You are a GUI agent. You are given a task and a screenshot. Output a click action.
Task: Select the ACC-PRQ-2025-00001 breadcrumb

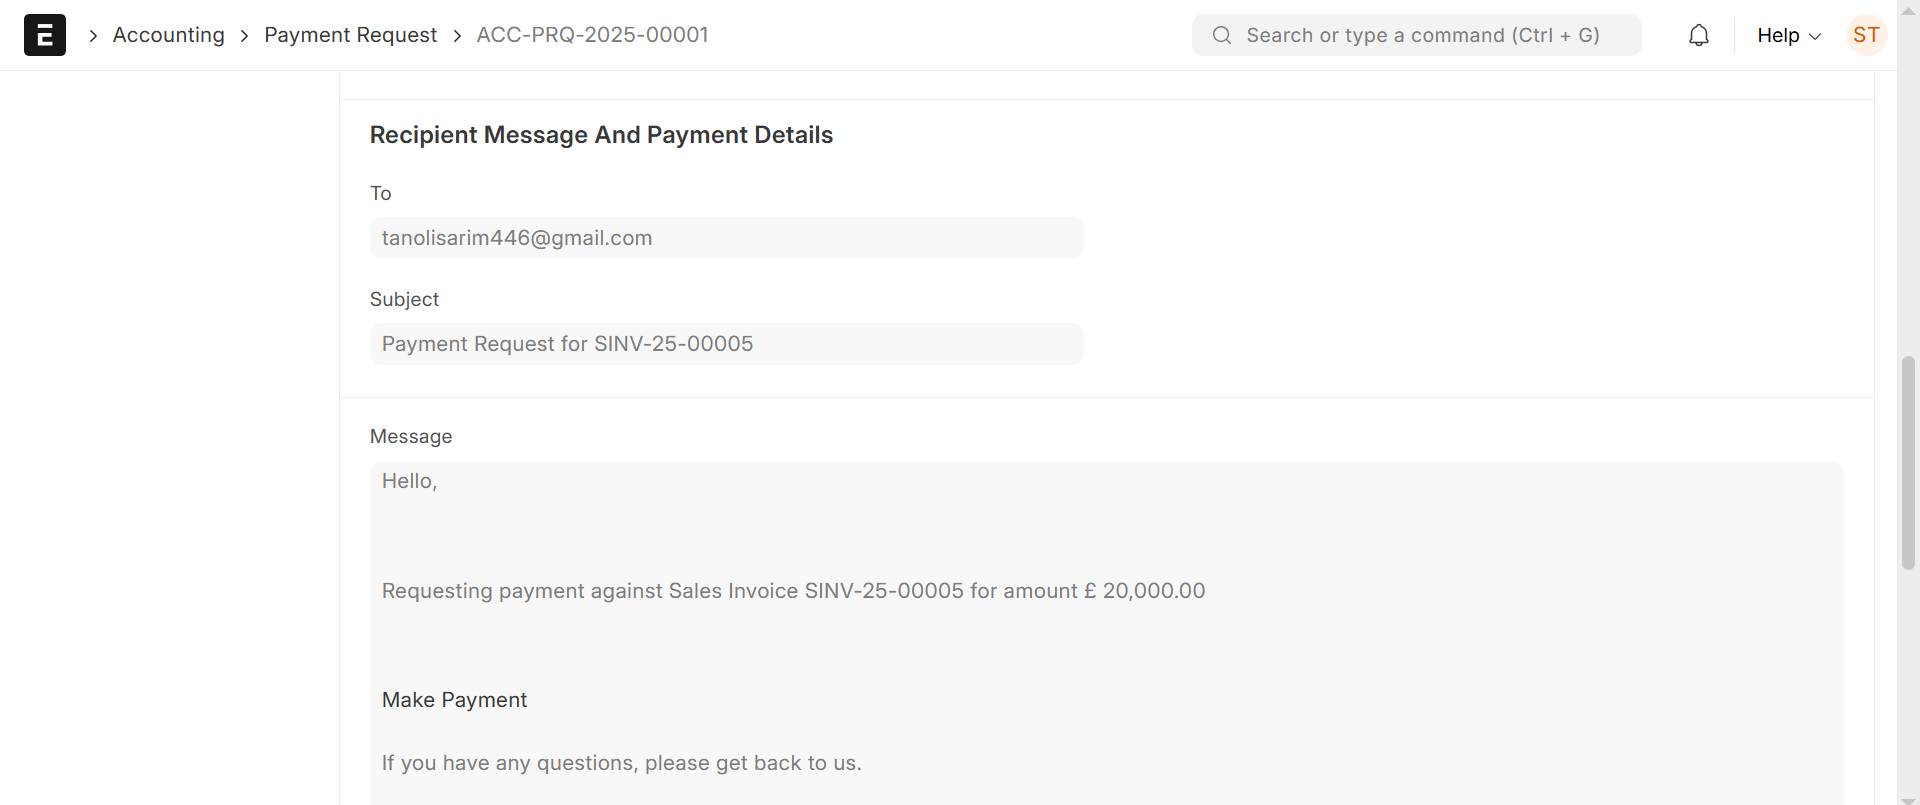click(592, 35)
